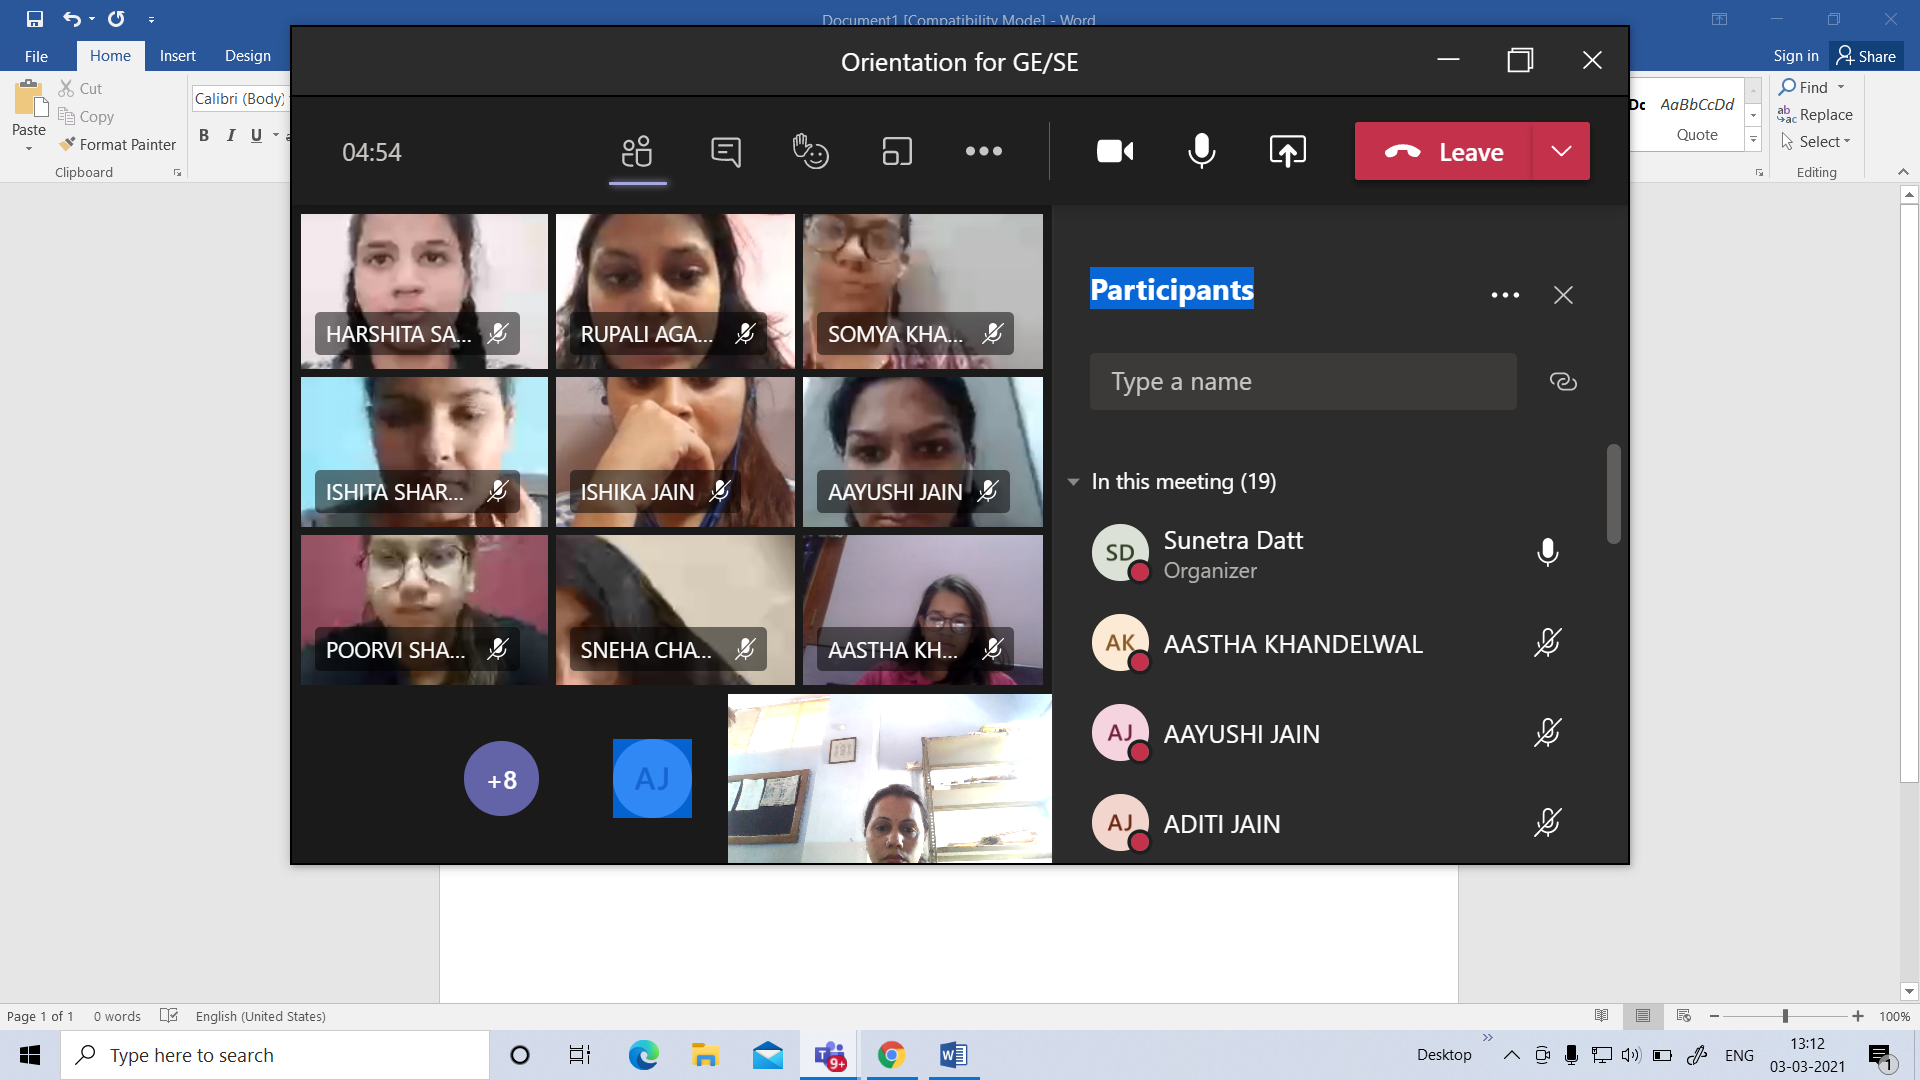Click the copy join link icon
The height and width of the screenshot is (1080, 1920).
(1563, 382)
